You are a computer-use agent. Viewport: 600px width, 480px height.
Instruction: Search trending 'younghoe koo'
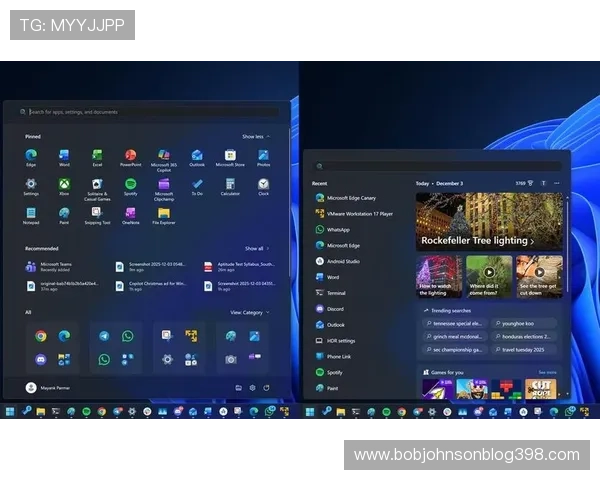[523, 323]
